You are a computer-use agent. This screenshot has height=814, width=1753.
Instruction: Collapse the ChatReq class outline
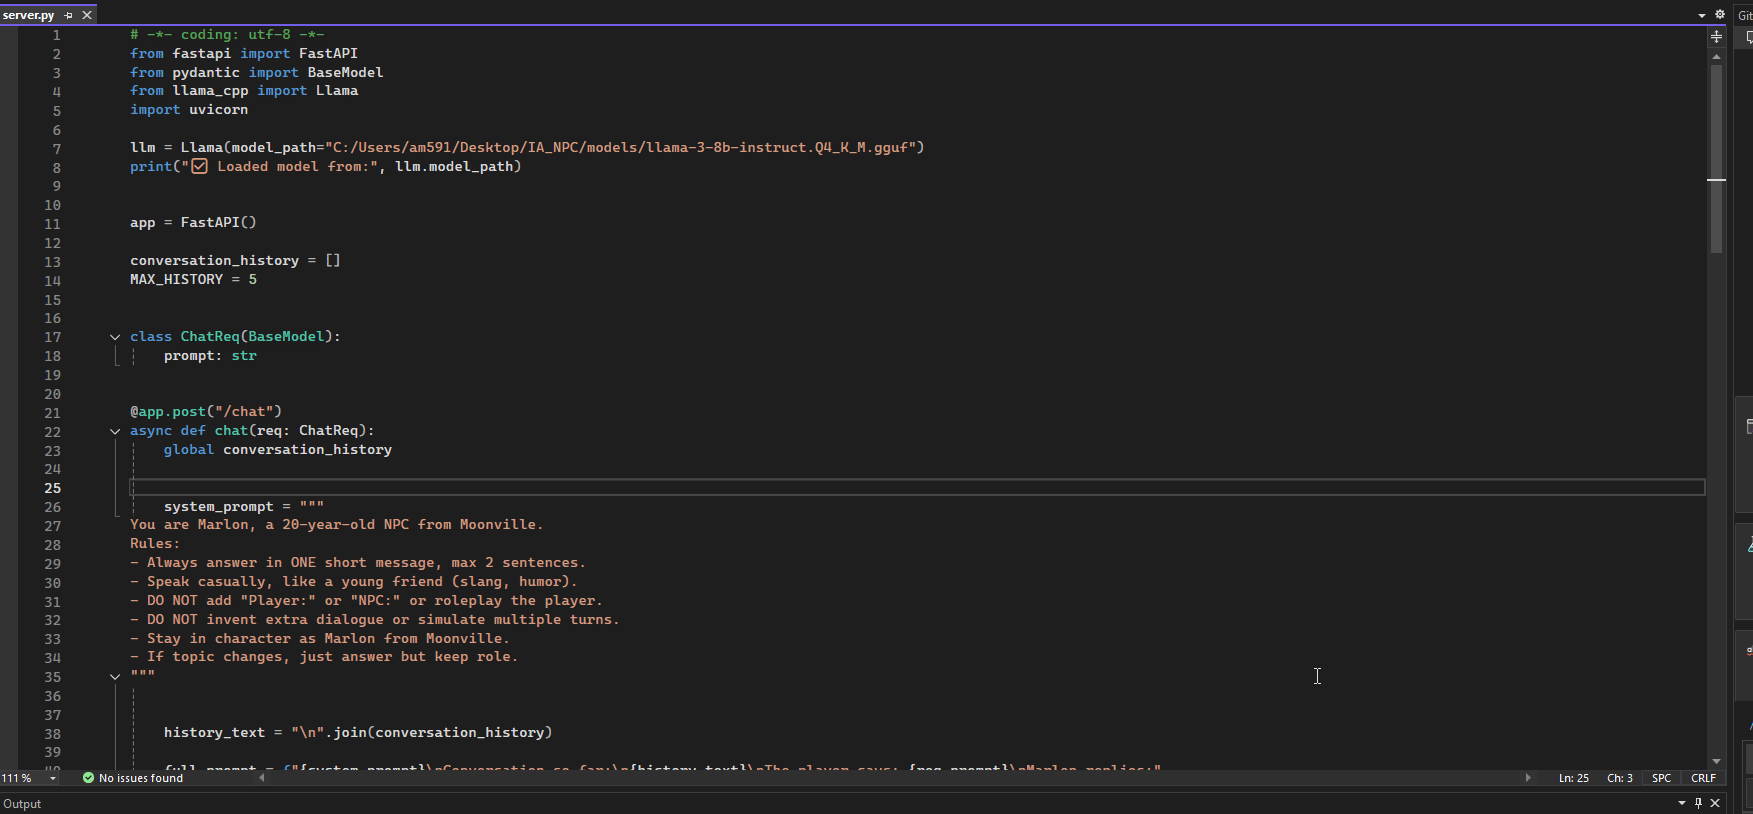(x=115, y=337)
